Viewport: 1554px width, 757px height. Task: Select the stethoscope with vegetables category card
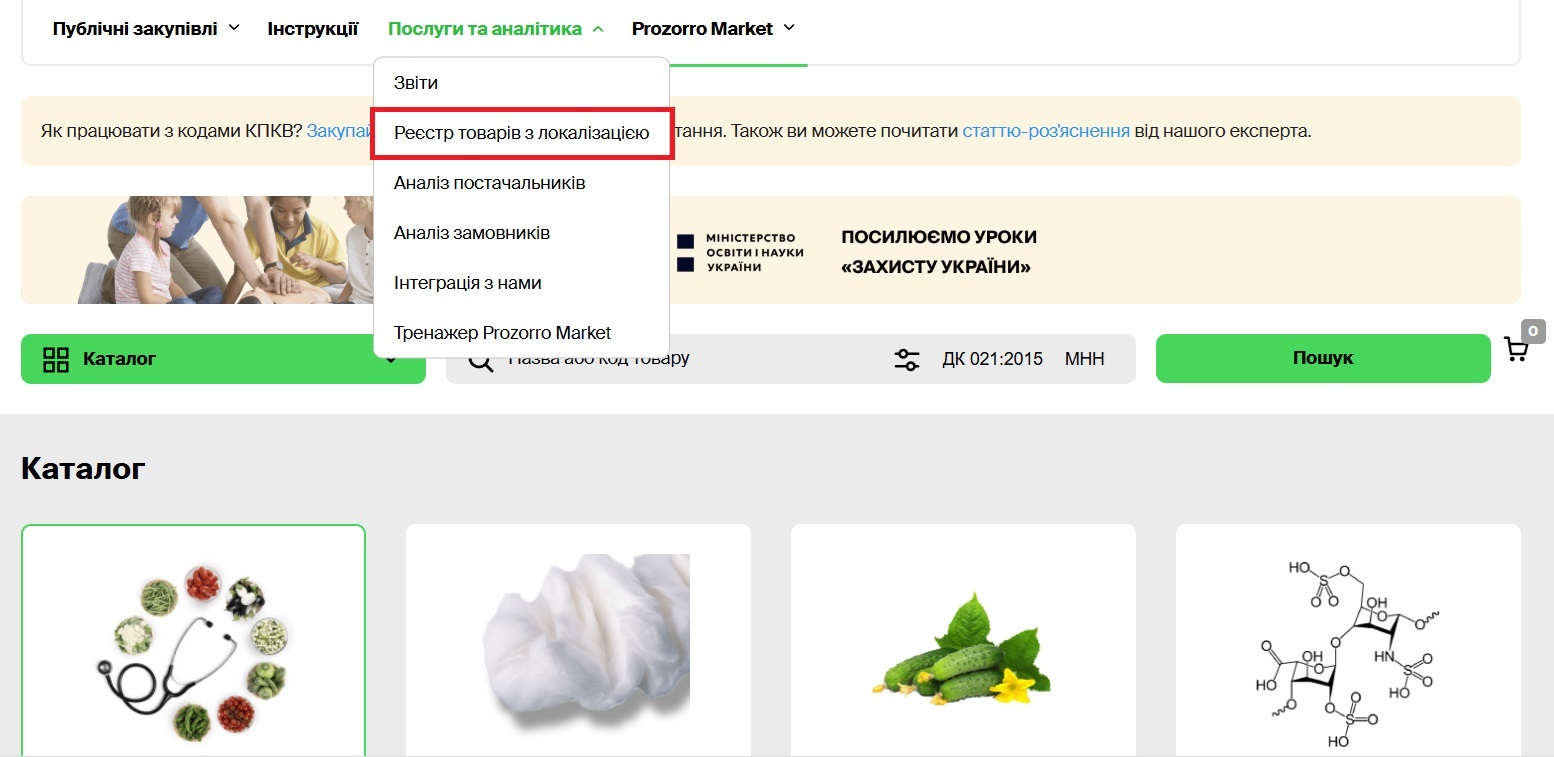pyautogui.click(x=193, y=640)
